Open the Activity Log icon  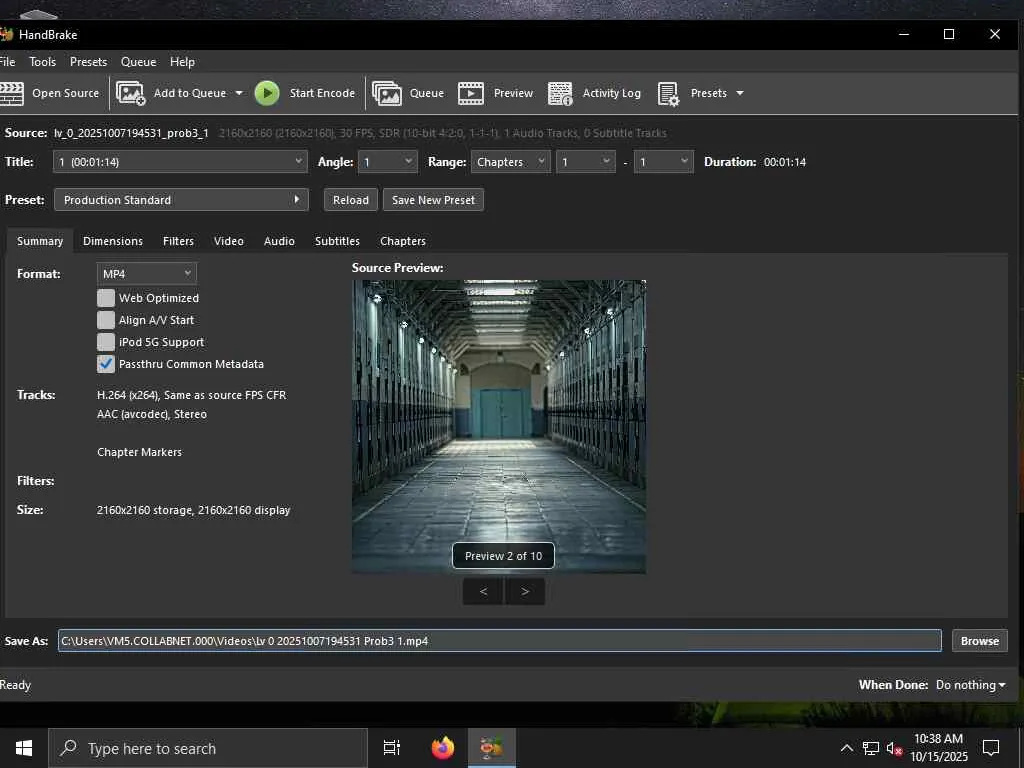[x=560, y=93]
